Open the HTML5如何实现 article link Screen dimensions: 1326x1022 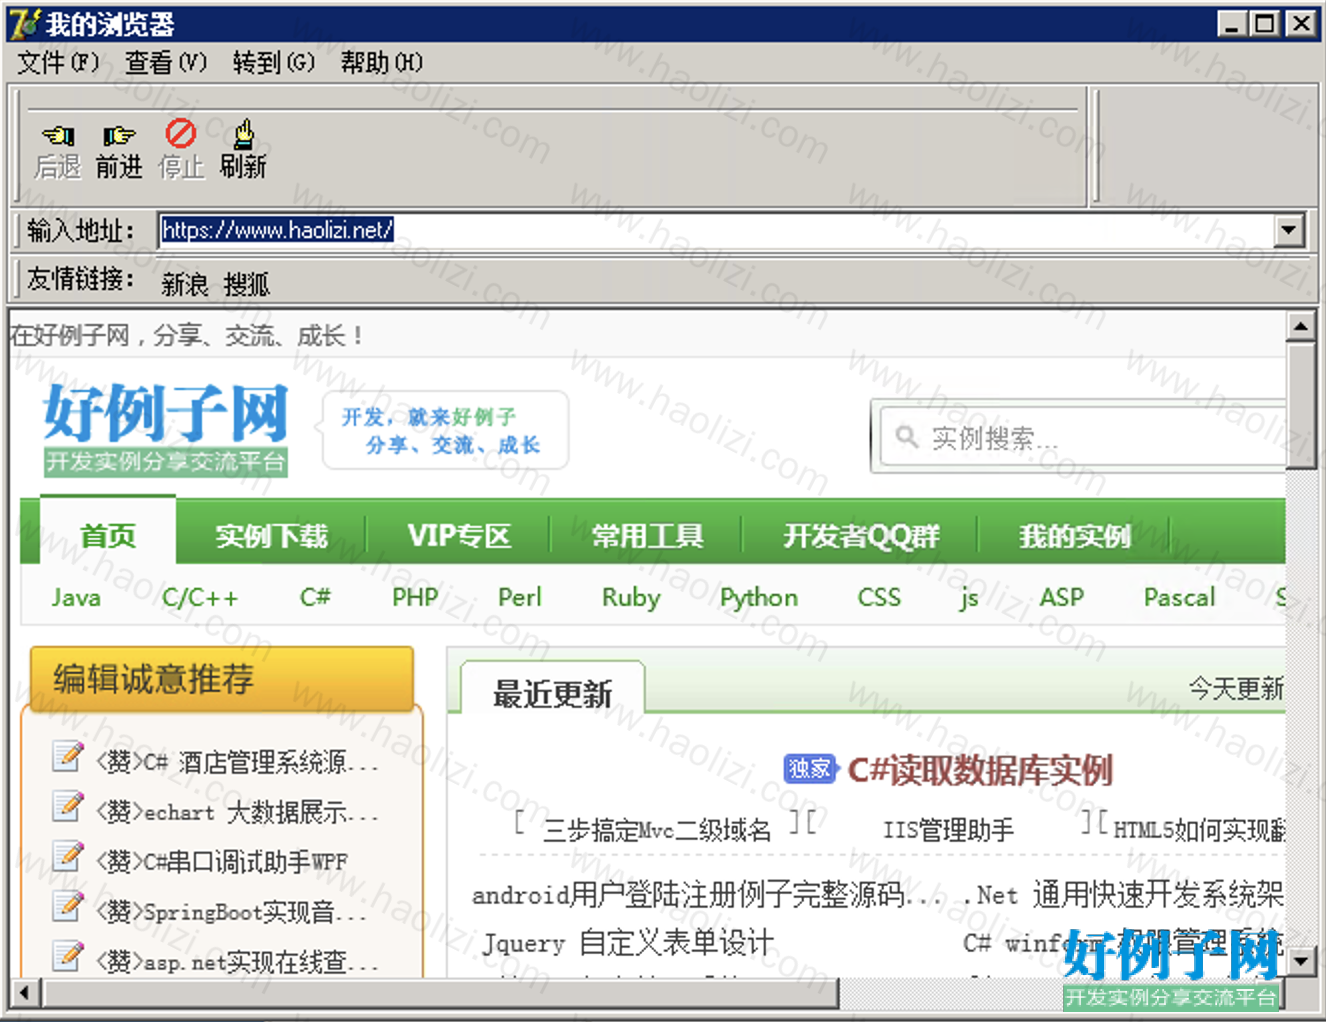1198,830
